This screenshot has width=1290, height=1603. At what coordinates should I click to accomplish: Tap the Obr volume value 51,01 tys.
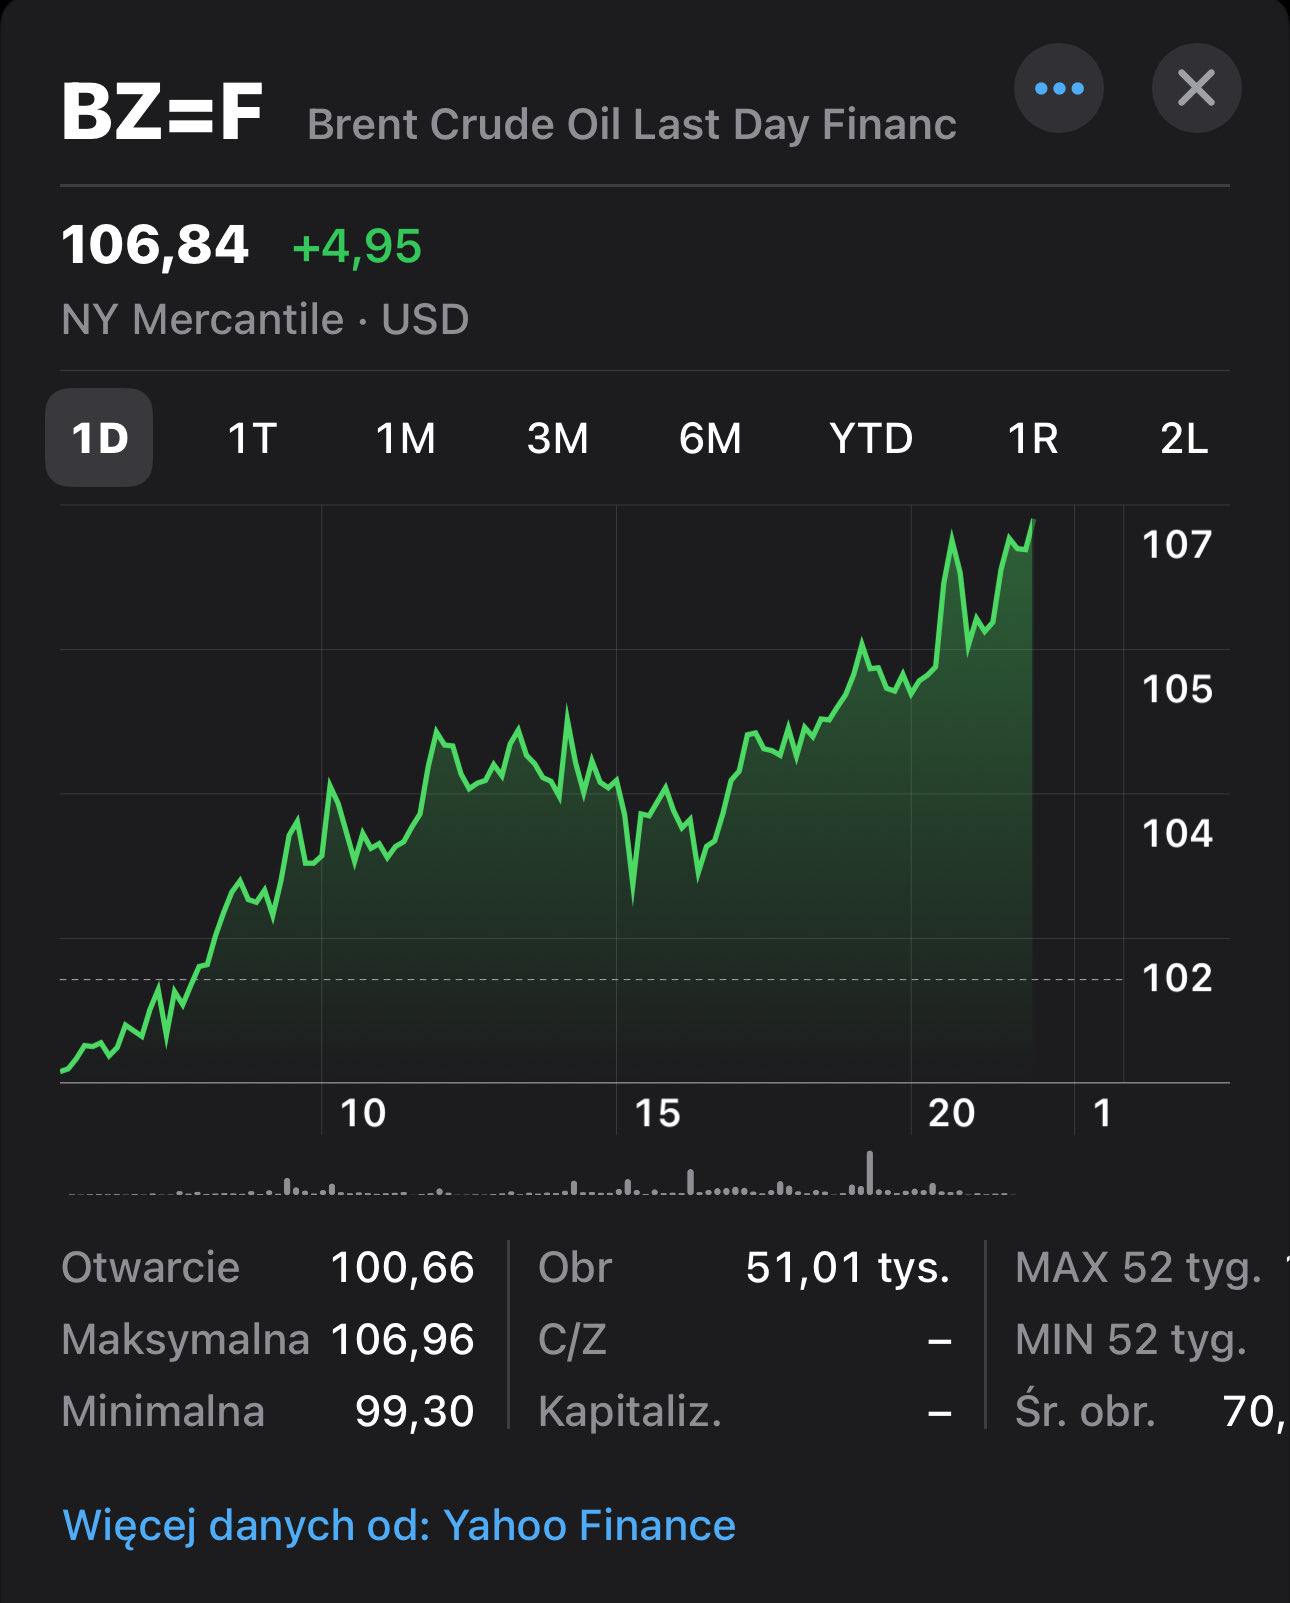click(847, 1268)
